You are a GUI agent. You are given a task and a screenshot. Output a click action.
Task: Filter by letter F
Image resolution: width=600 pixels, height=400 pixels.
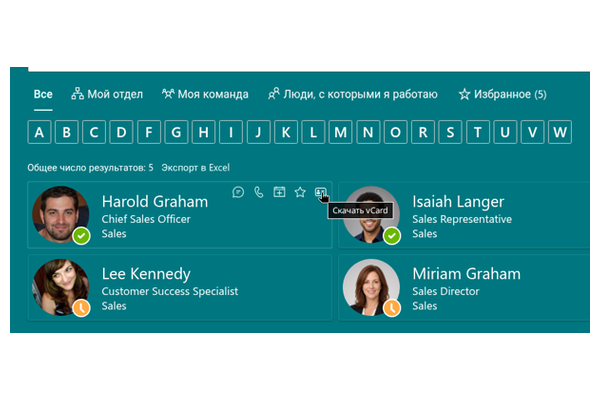click(x=149, y=132)
